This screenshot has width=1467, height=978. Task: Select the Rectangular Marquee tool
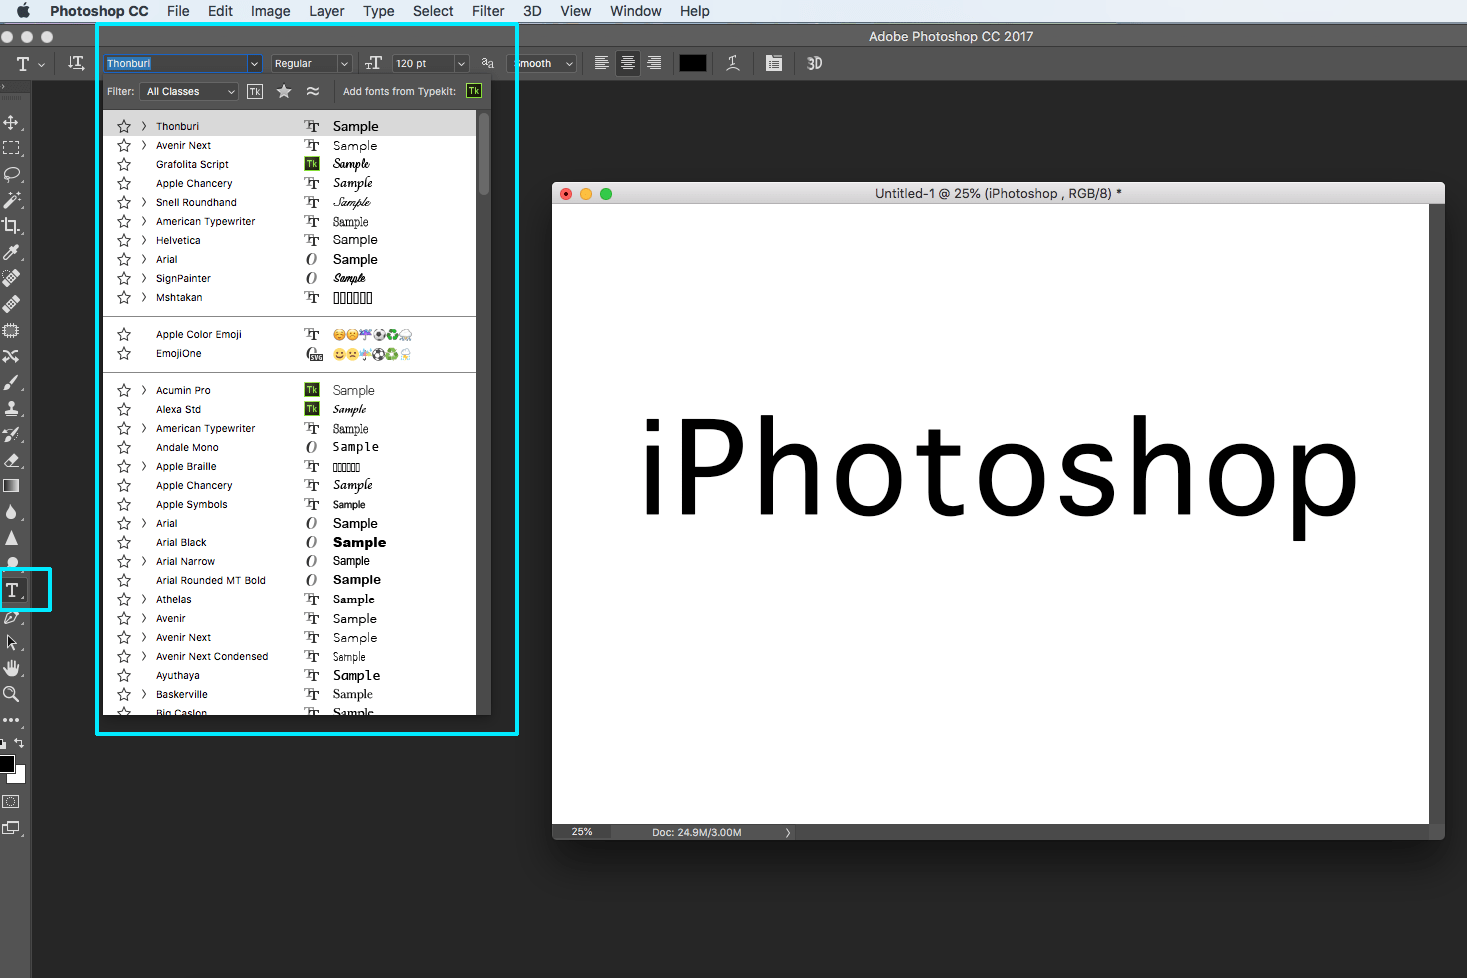coord(11,148)
